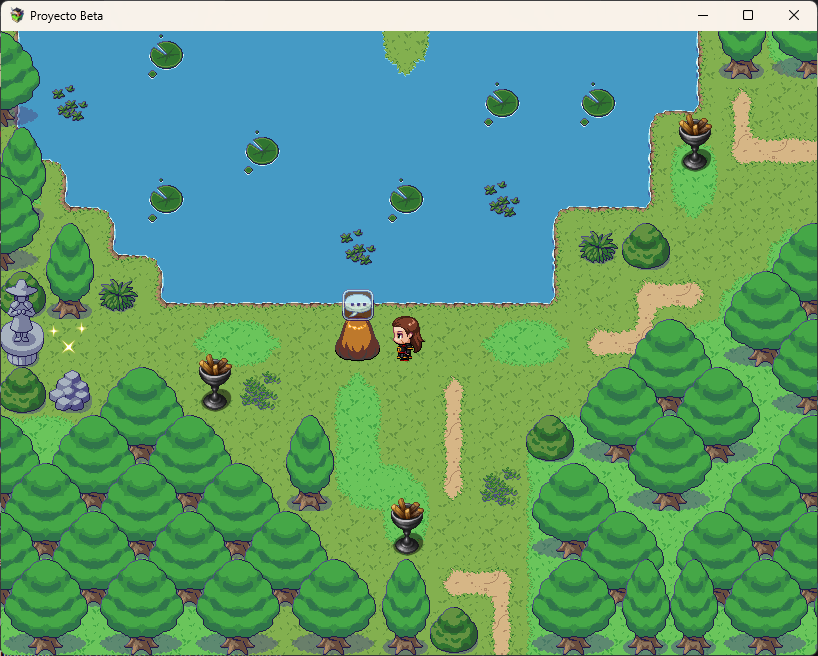Click the orange-haired NPC by the pond

357,340
